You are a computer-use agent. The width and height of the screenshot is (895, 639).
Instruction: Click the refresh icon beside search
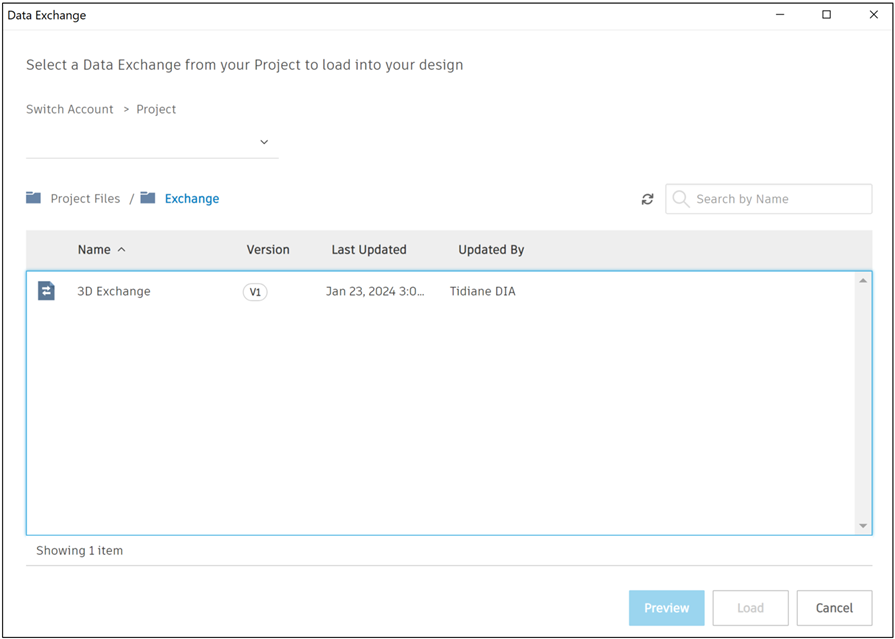(647, 199)
